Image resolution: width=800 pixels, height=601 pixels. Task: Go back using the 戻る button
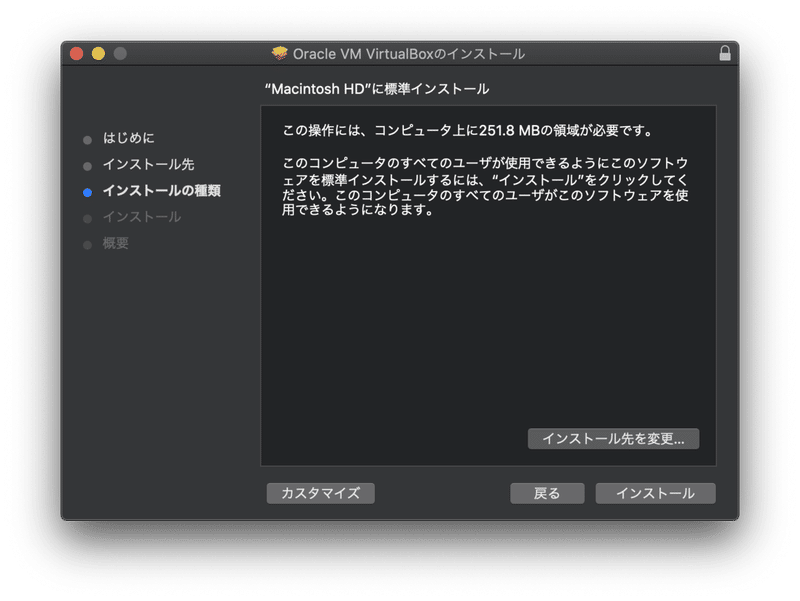(547, 493)
